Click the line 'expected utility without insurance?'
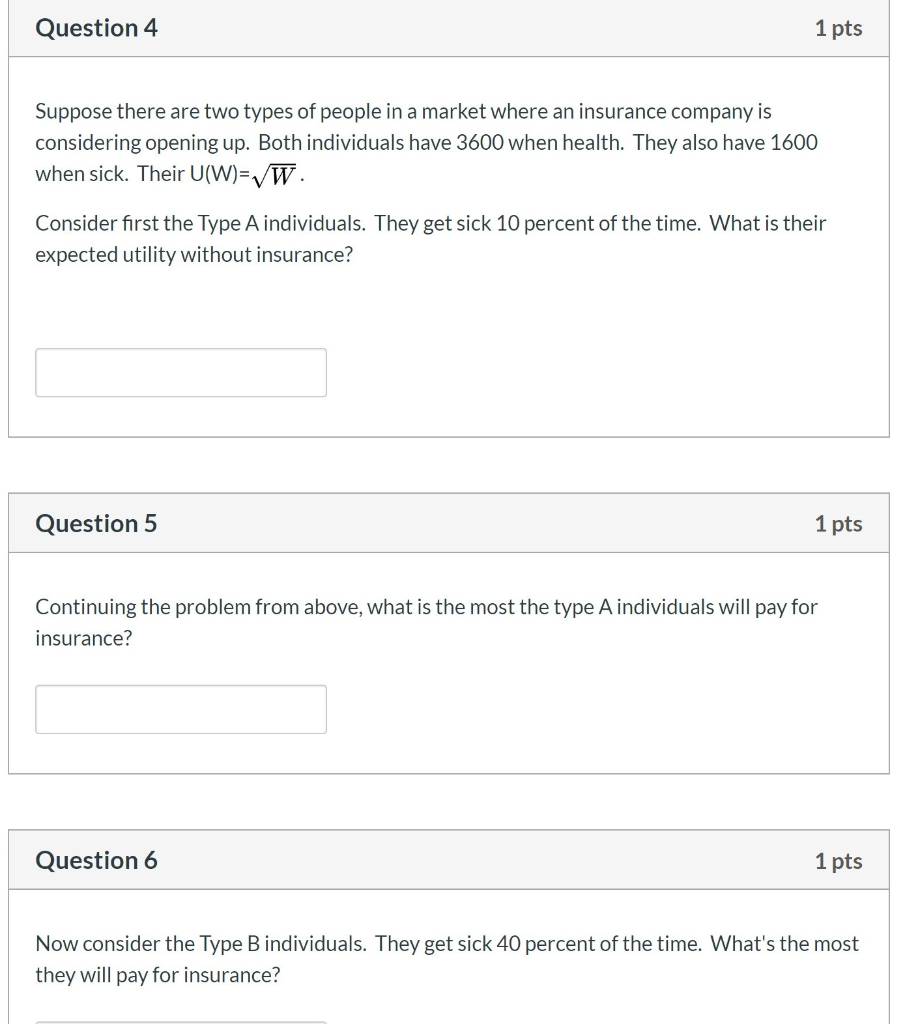Image resolution: width=918 pixels, height=1024 pixels. [194, 255]
